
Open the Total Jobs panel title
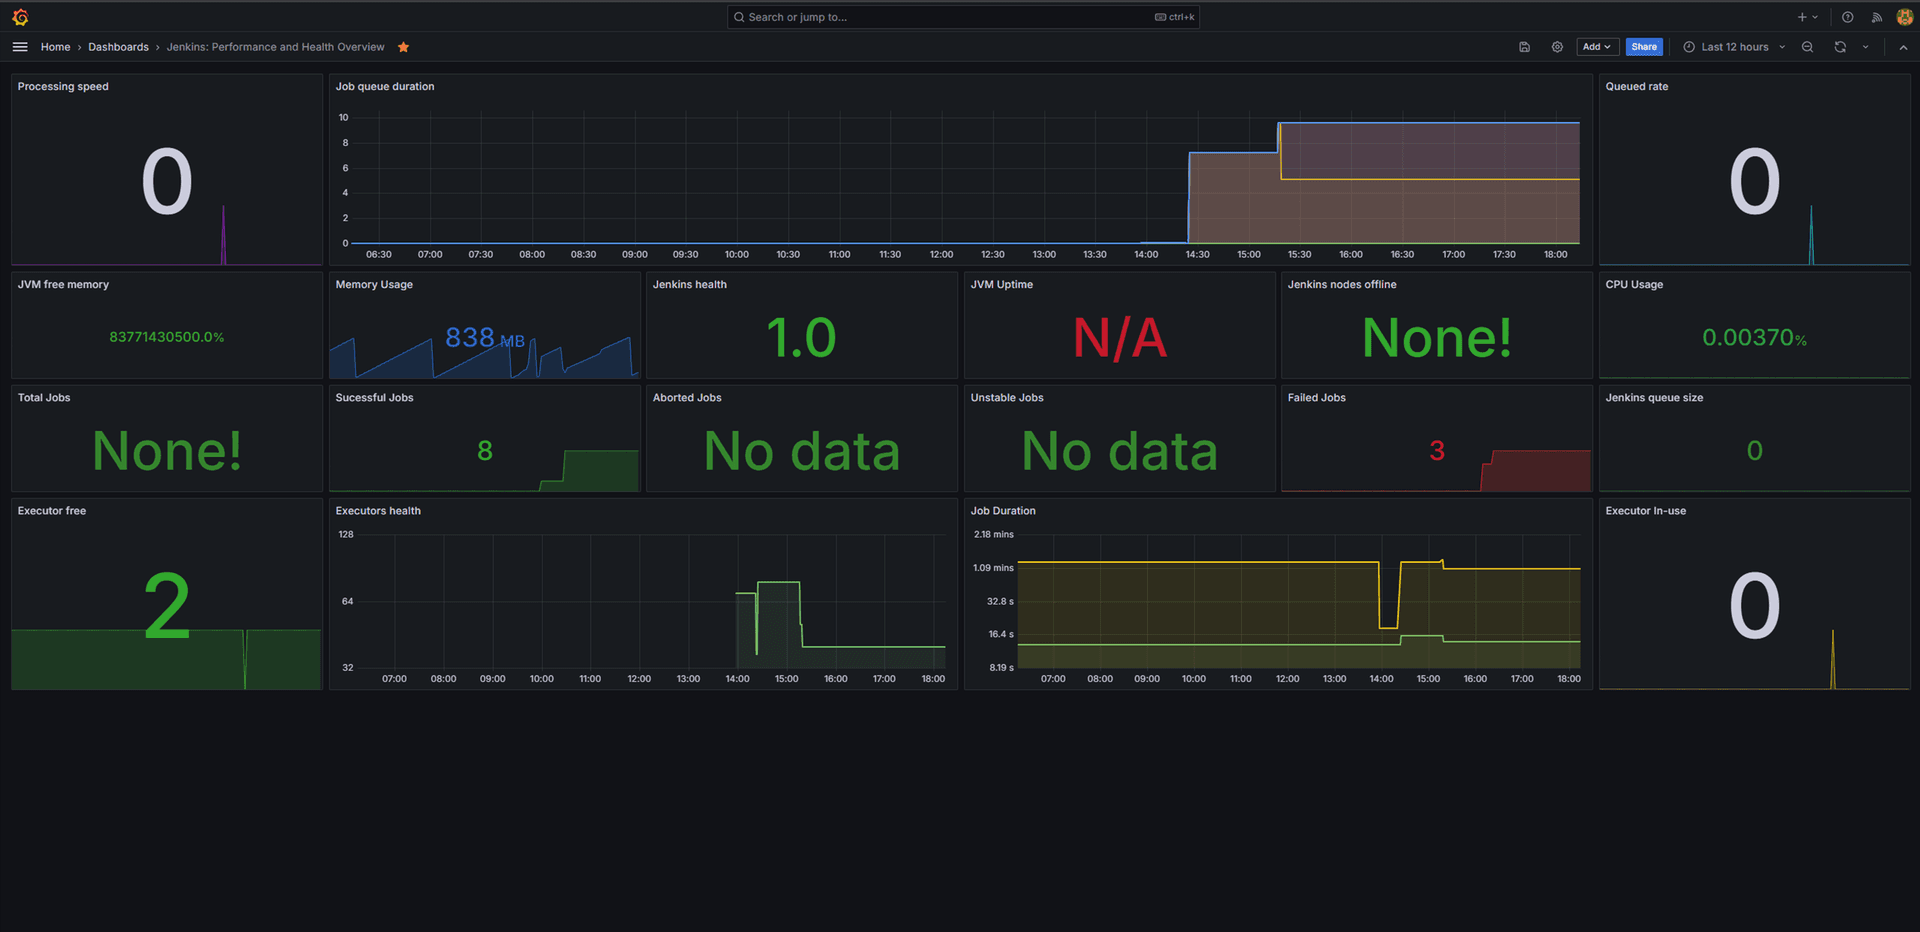(x=44, y=398)
